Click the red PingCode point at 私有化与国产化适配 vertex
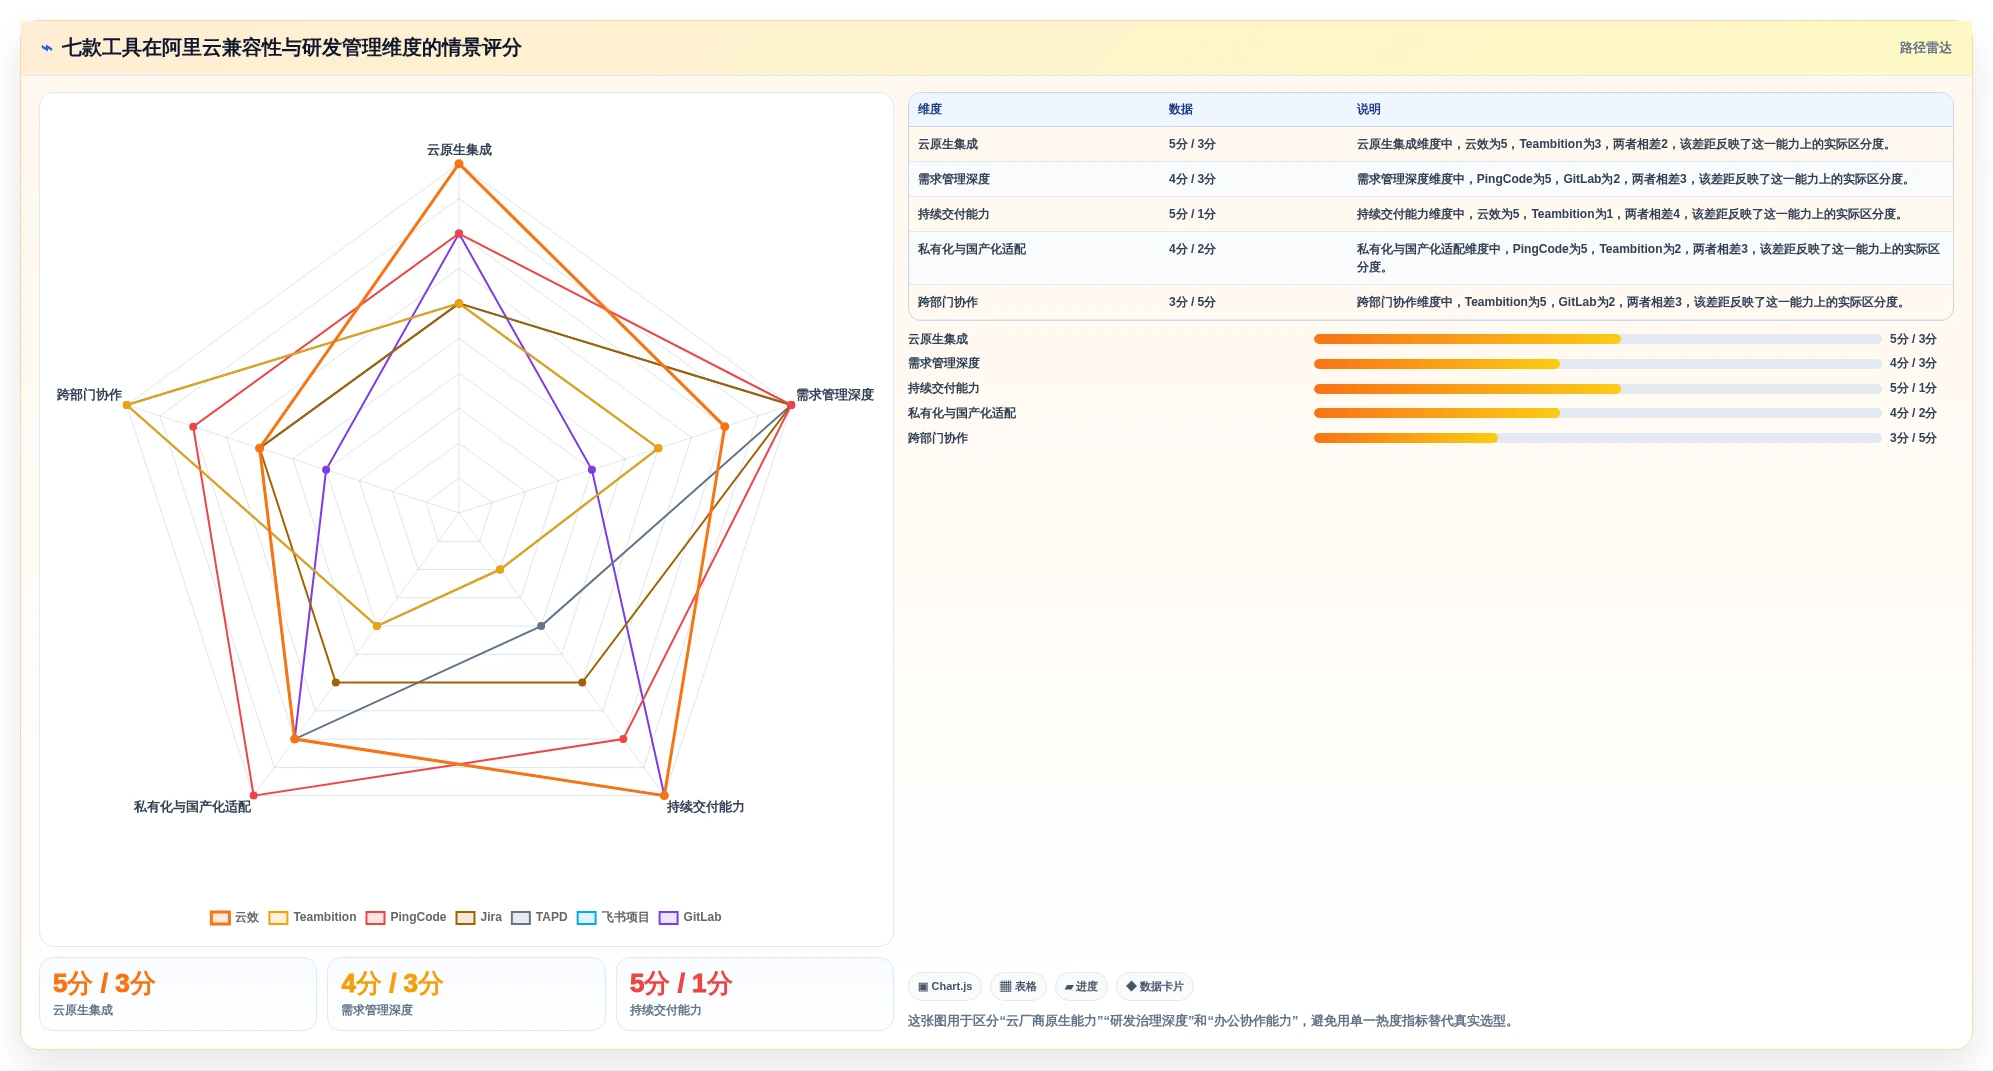The width and height of the screenshot is (1993, 1071). 254,796
